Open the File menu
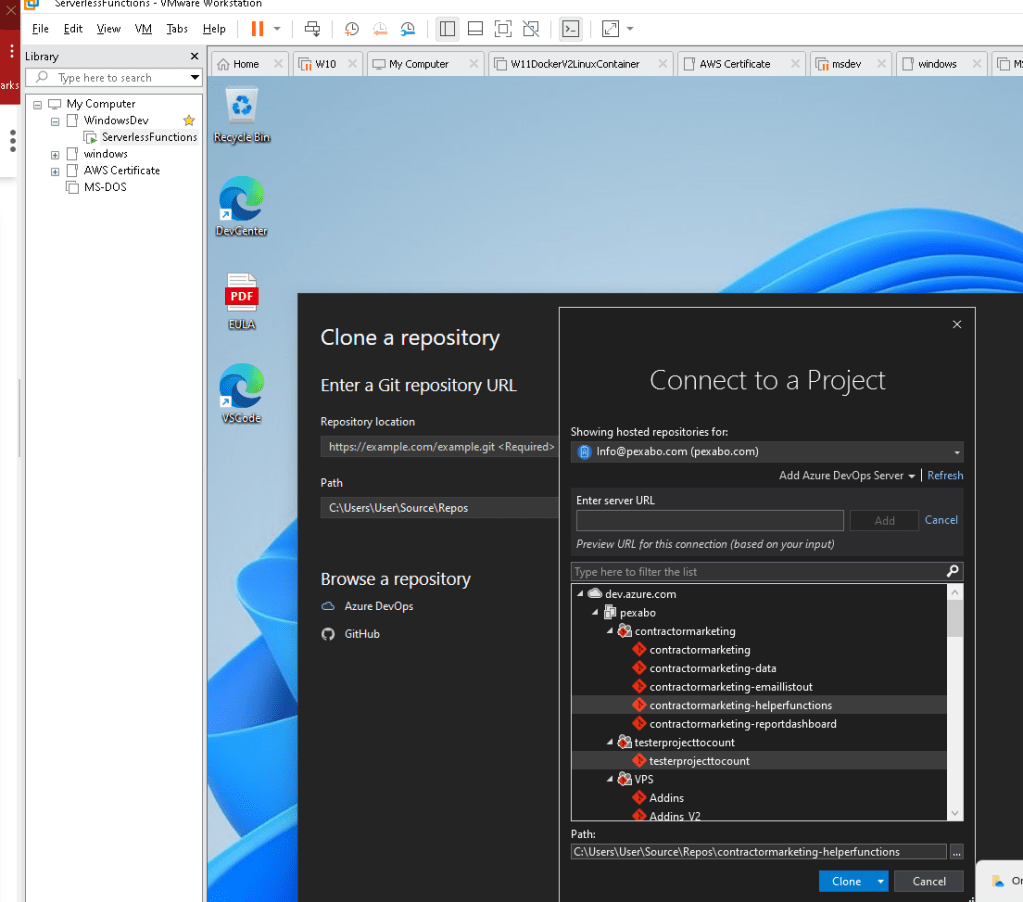The image size is (1023, 902). click(x=40, y=29)
